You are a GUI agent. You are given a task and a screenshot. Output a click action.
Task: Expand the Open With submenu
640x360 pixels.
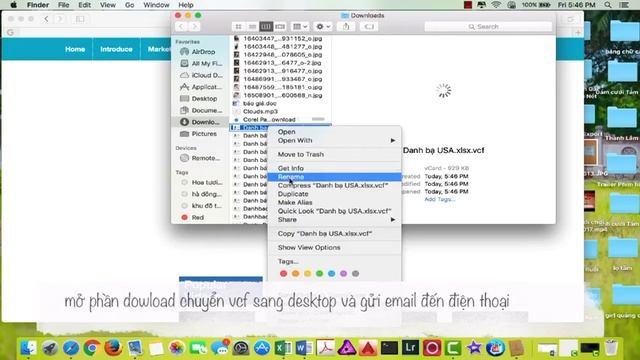click(x=334, y=140)
